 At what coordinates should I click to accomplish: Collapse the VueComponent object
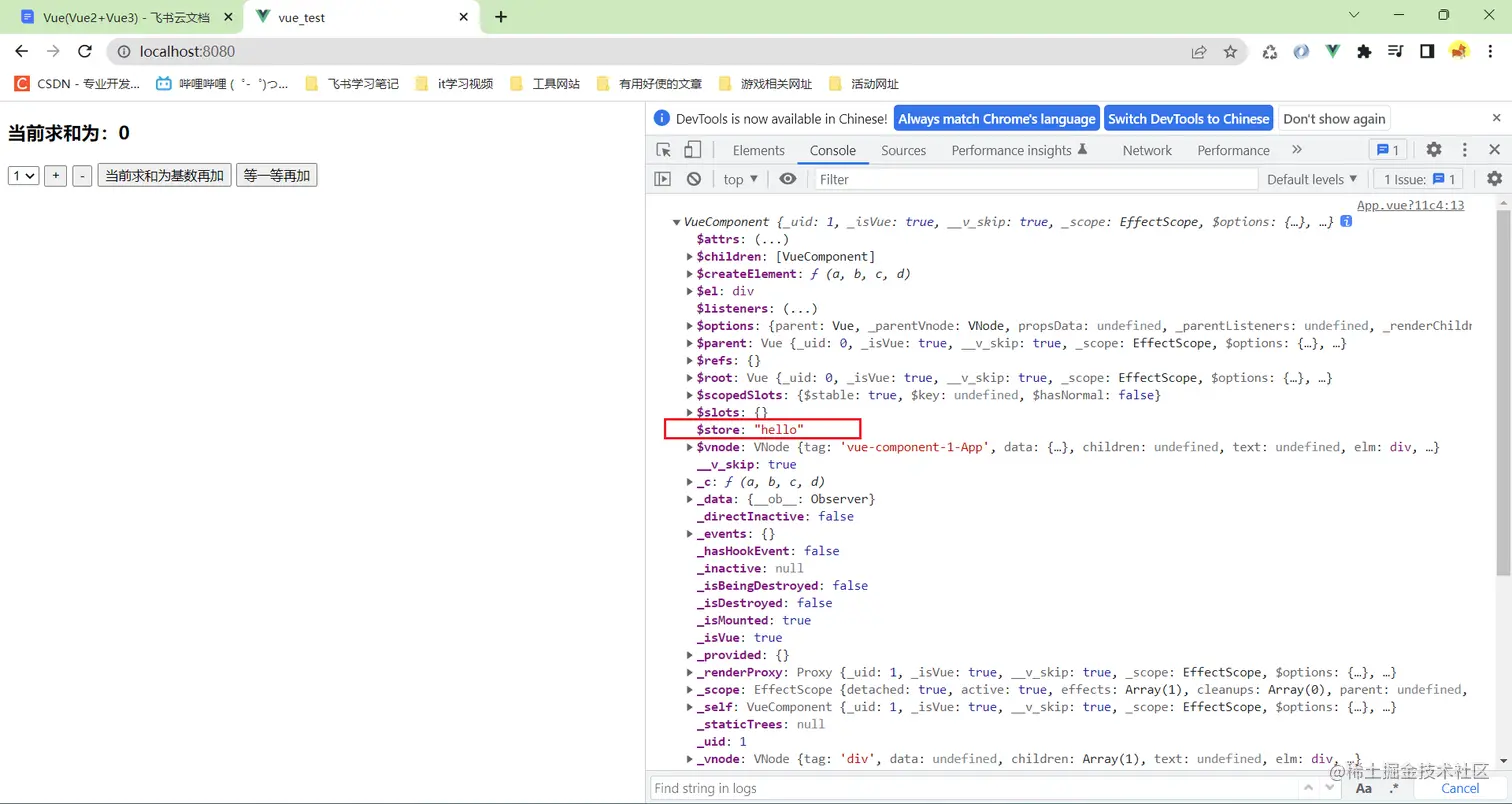coord(676,222)
